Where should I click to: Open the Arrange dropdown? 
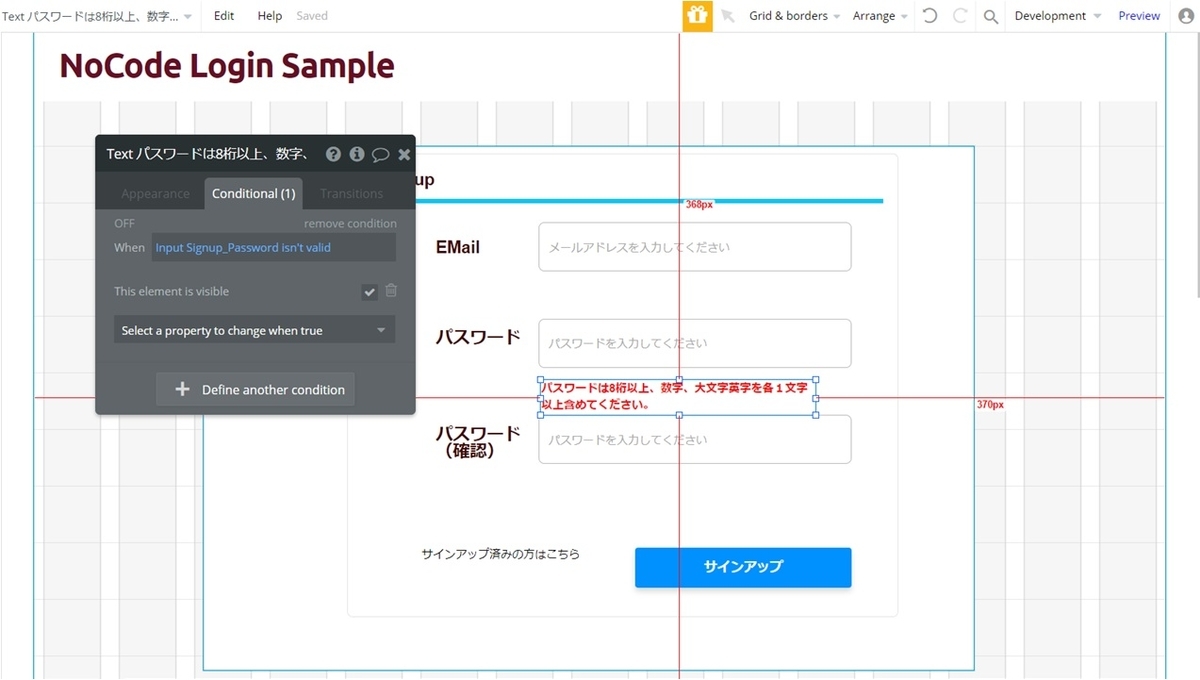point(876,15)
